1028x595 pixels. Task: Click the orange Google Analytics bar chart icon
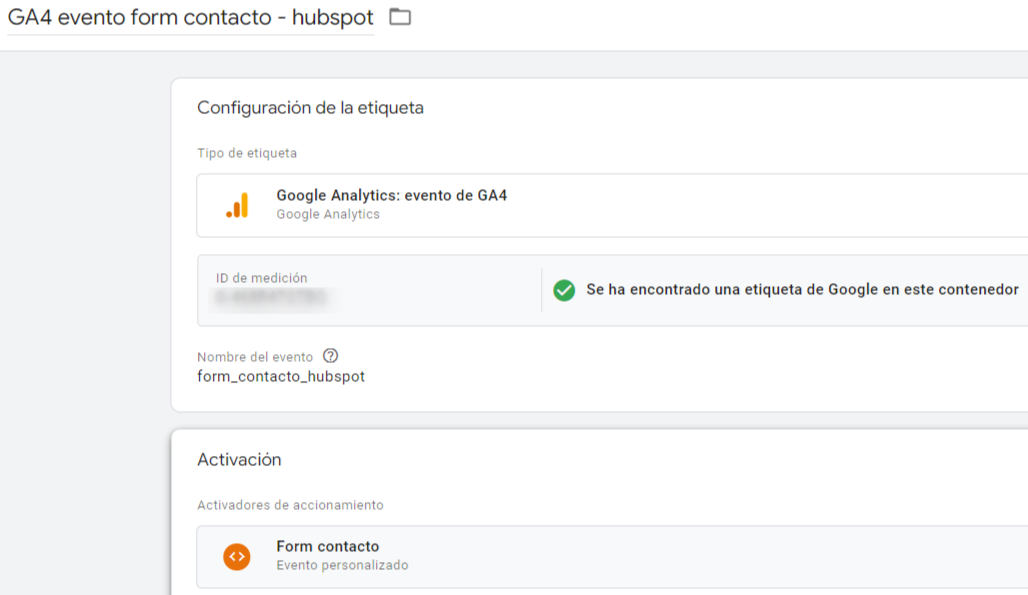[x=237, y=205]
